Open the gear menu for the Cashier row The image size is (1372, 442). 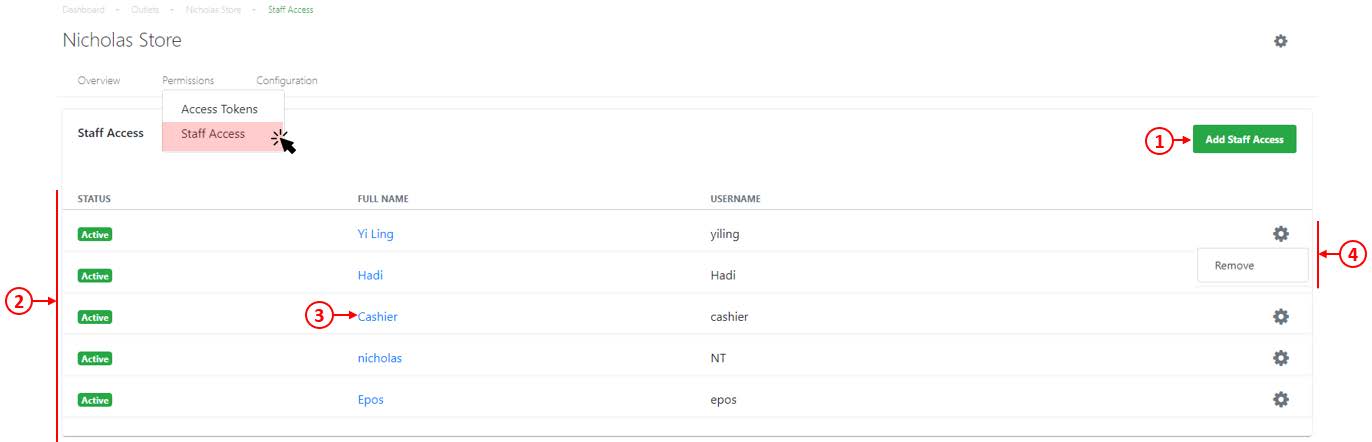coord(1280,316)
